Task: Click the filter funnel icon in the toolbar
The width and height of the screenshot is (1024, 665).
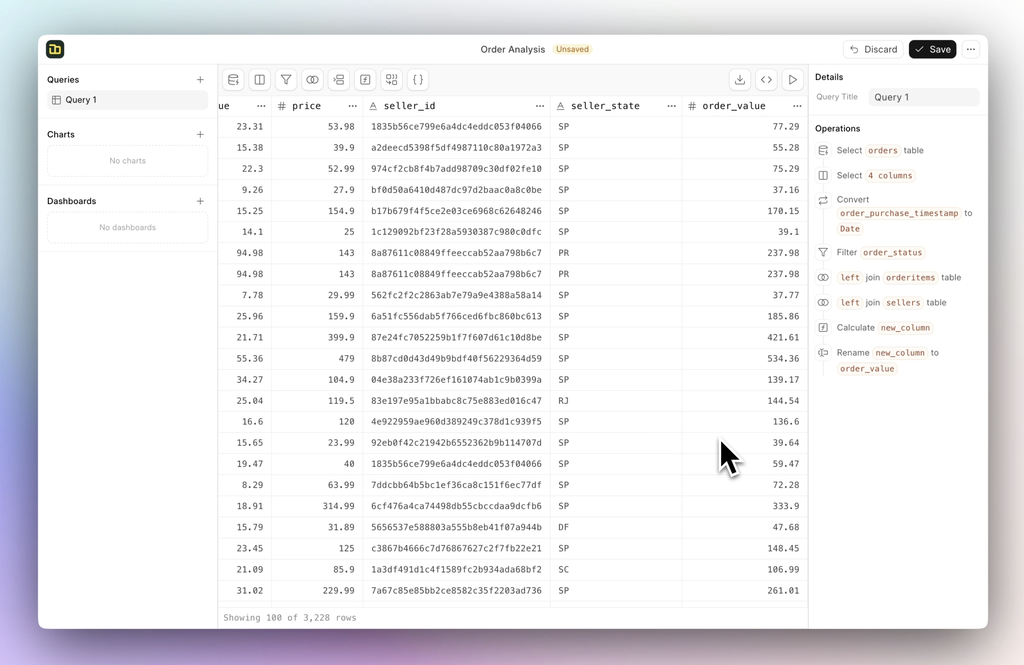Action: [286, 80]
